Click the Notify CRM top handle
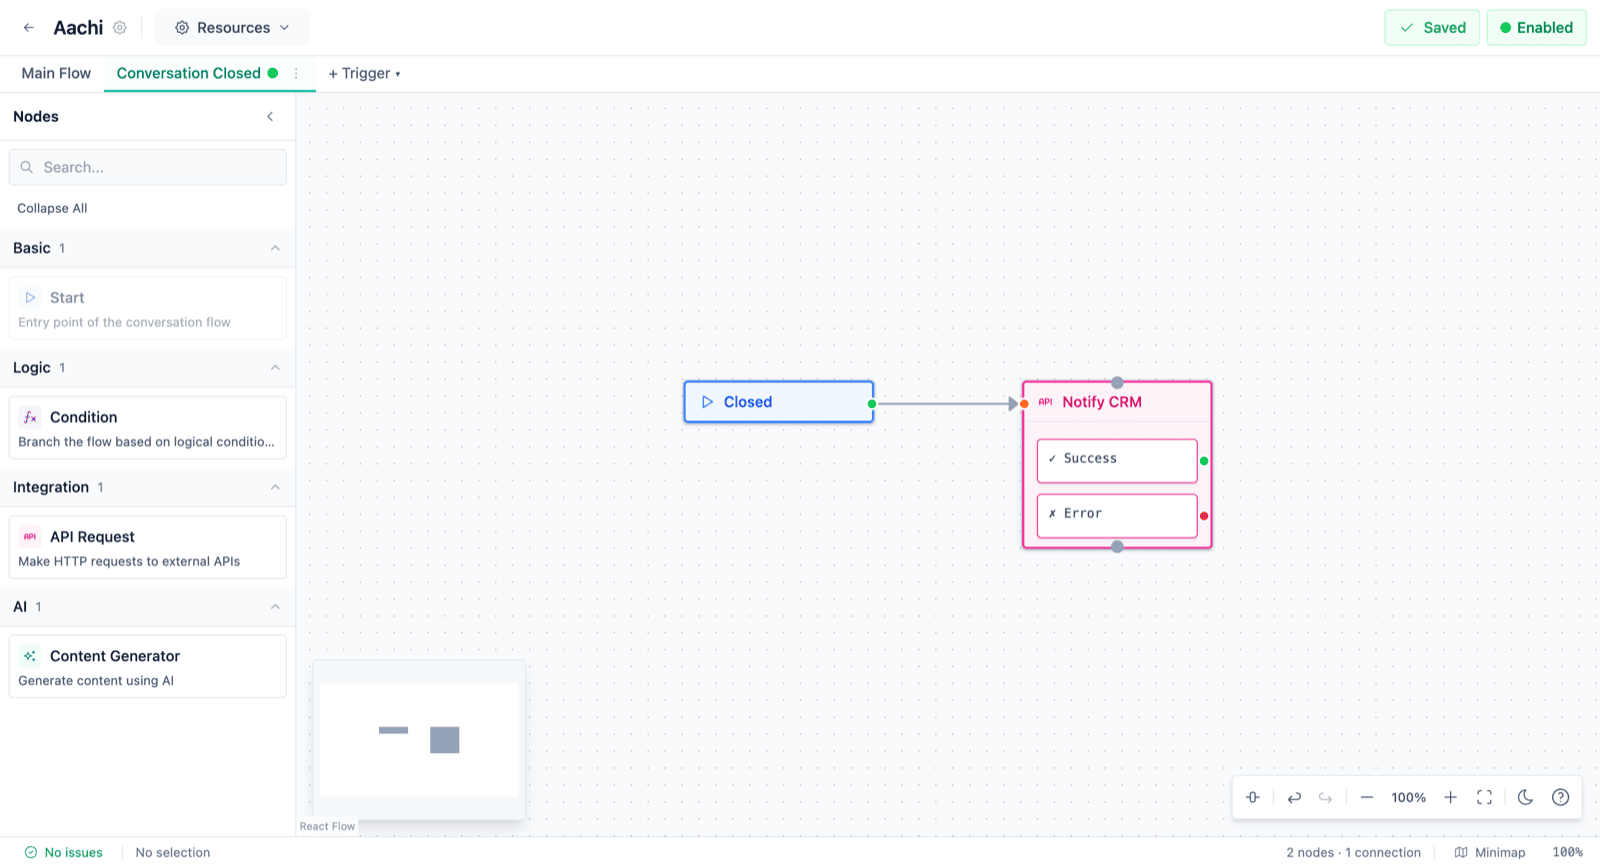This screenshot has height=867, width=1600. tap(1117, 383)
